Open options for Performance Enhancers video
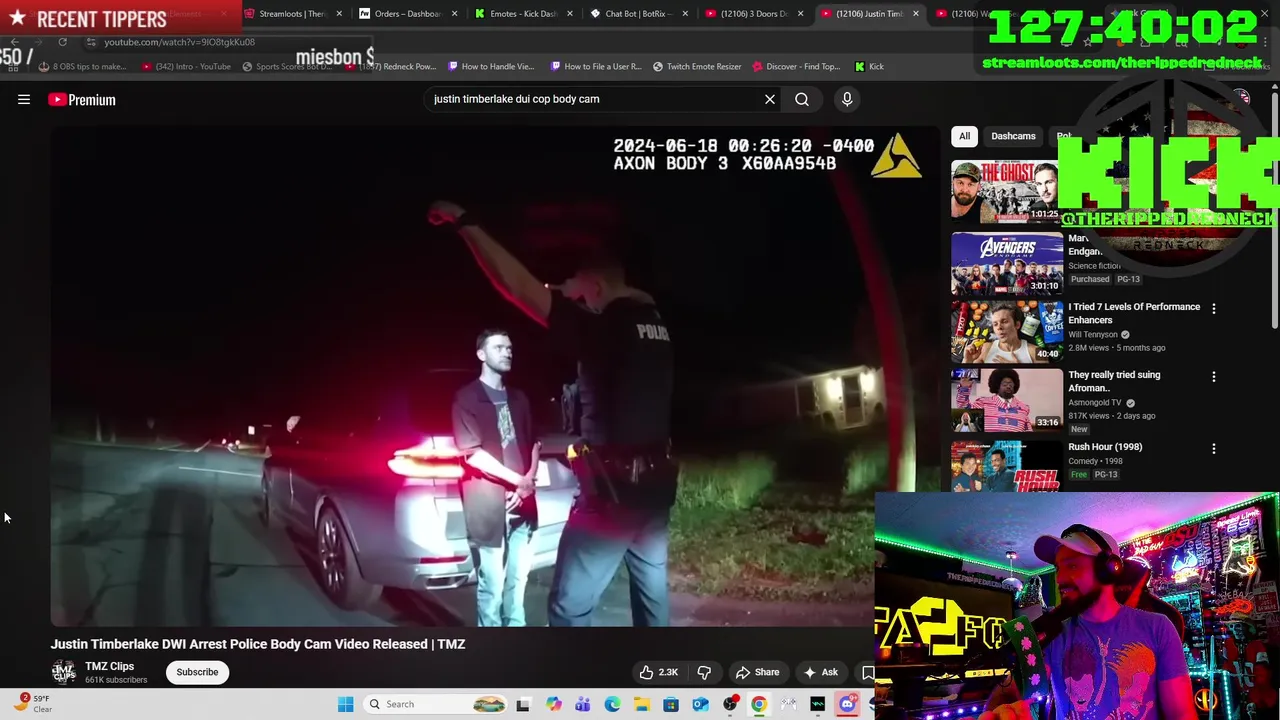1280x720 pixels. (x=1214, y=309)
